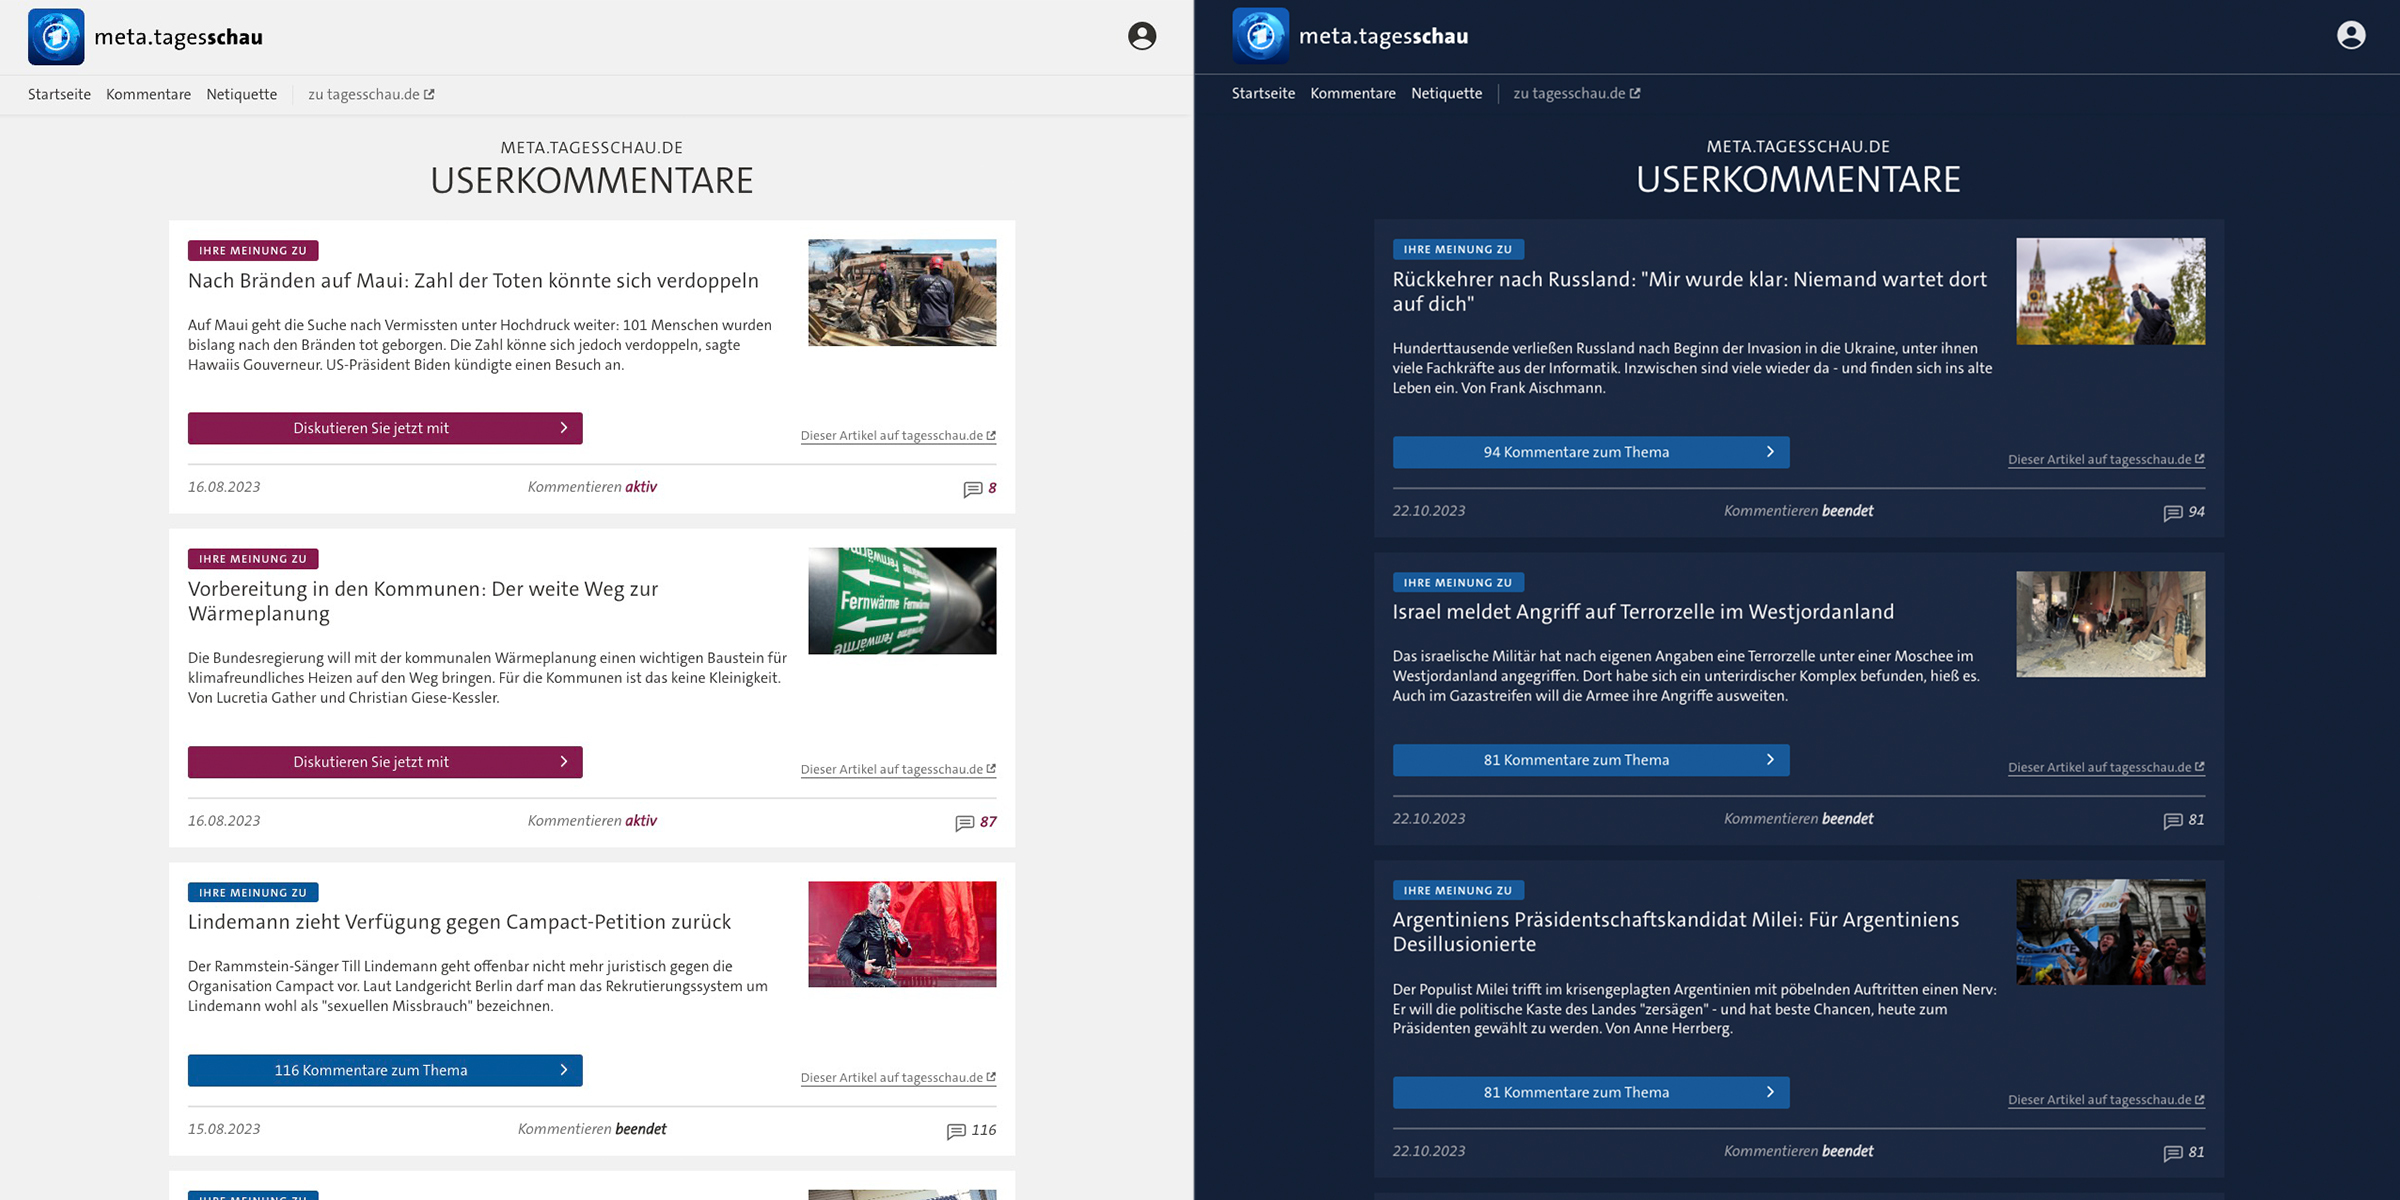Click the 'Kommentieren aktiv' status under the Maui article
Screen dimensions: 2400x1200
pos(592,487)
